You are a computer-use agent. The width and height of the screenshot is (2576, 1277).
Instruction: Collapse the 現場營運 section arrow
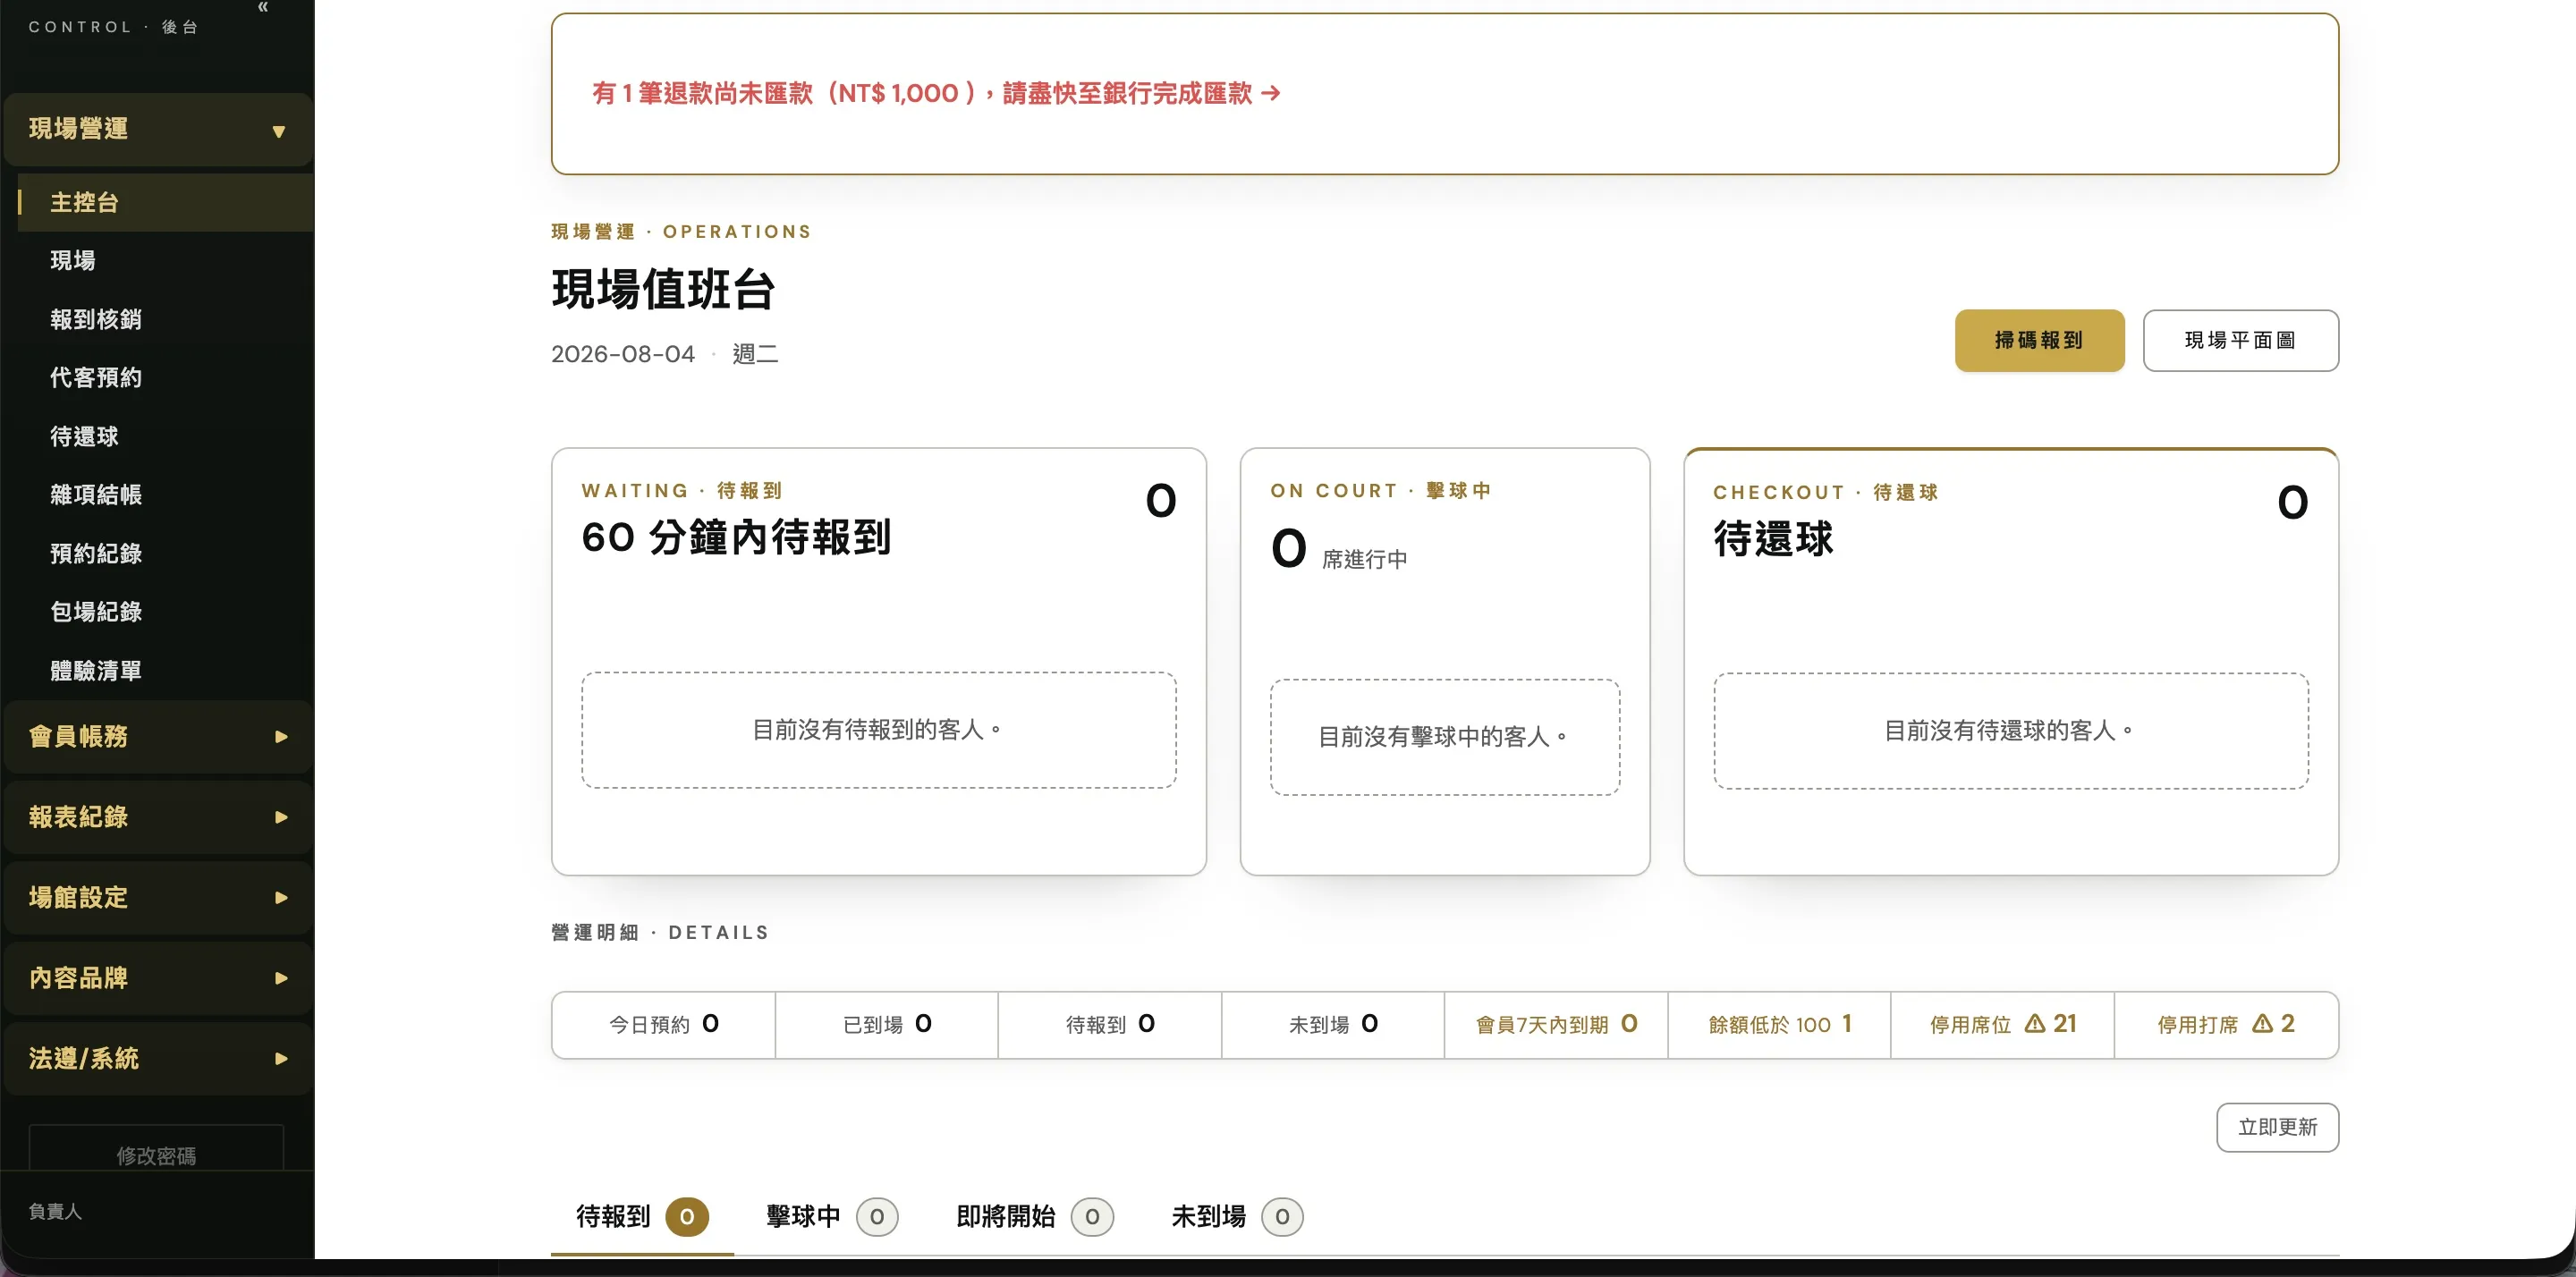[x=279, y=131]
